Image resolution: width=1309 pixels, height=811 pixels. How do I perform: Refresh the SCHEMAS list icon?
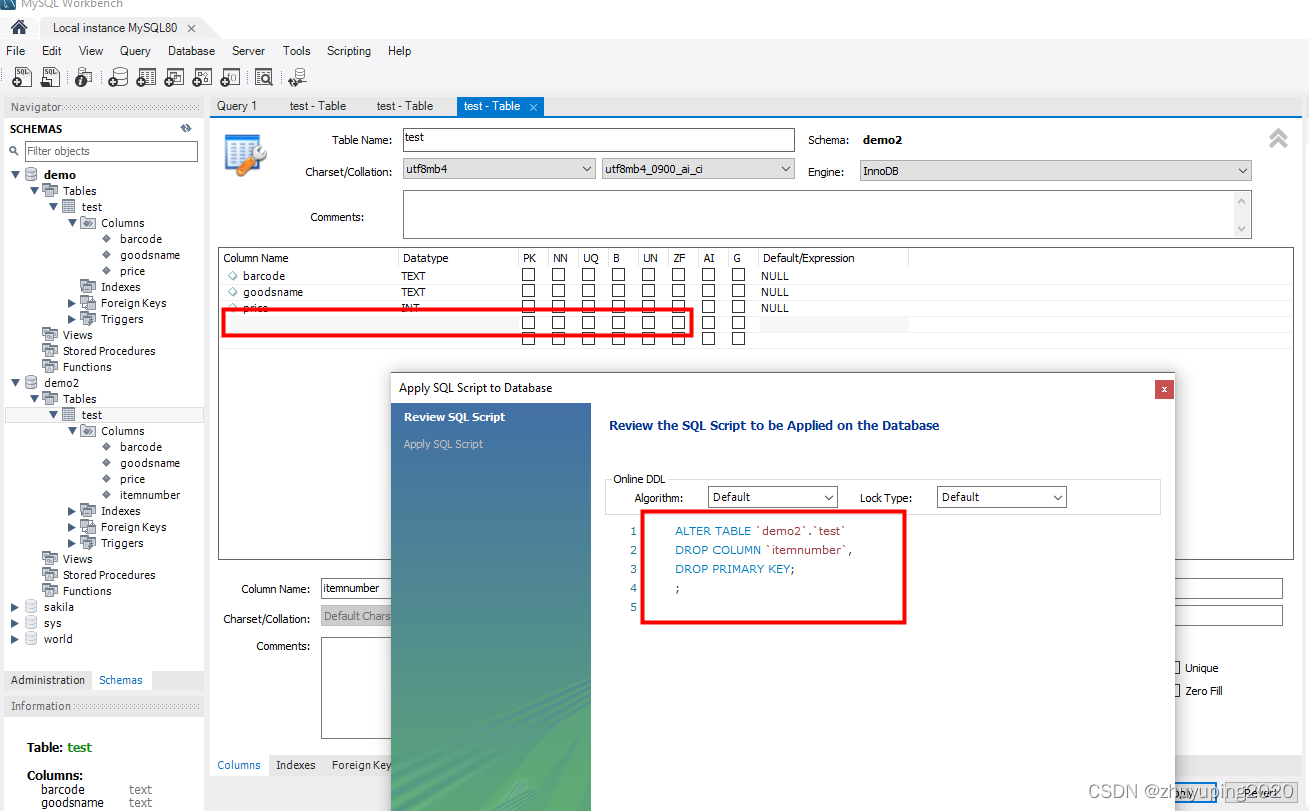(185, 128)
